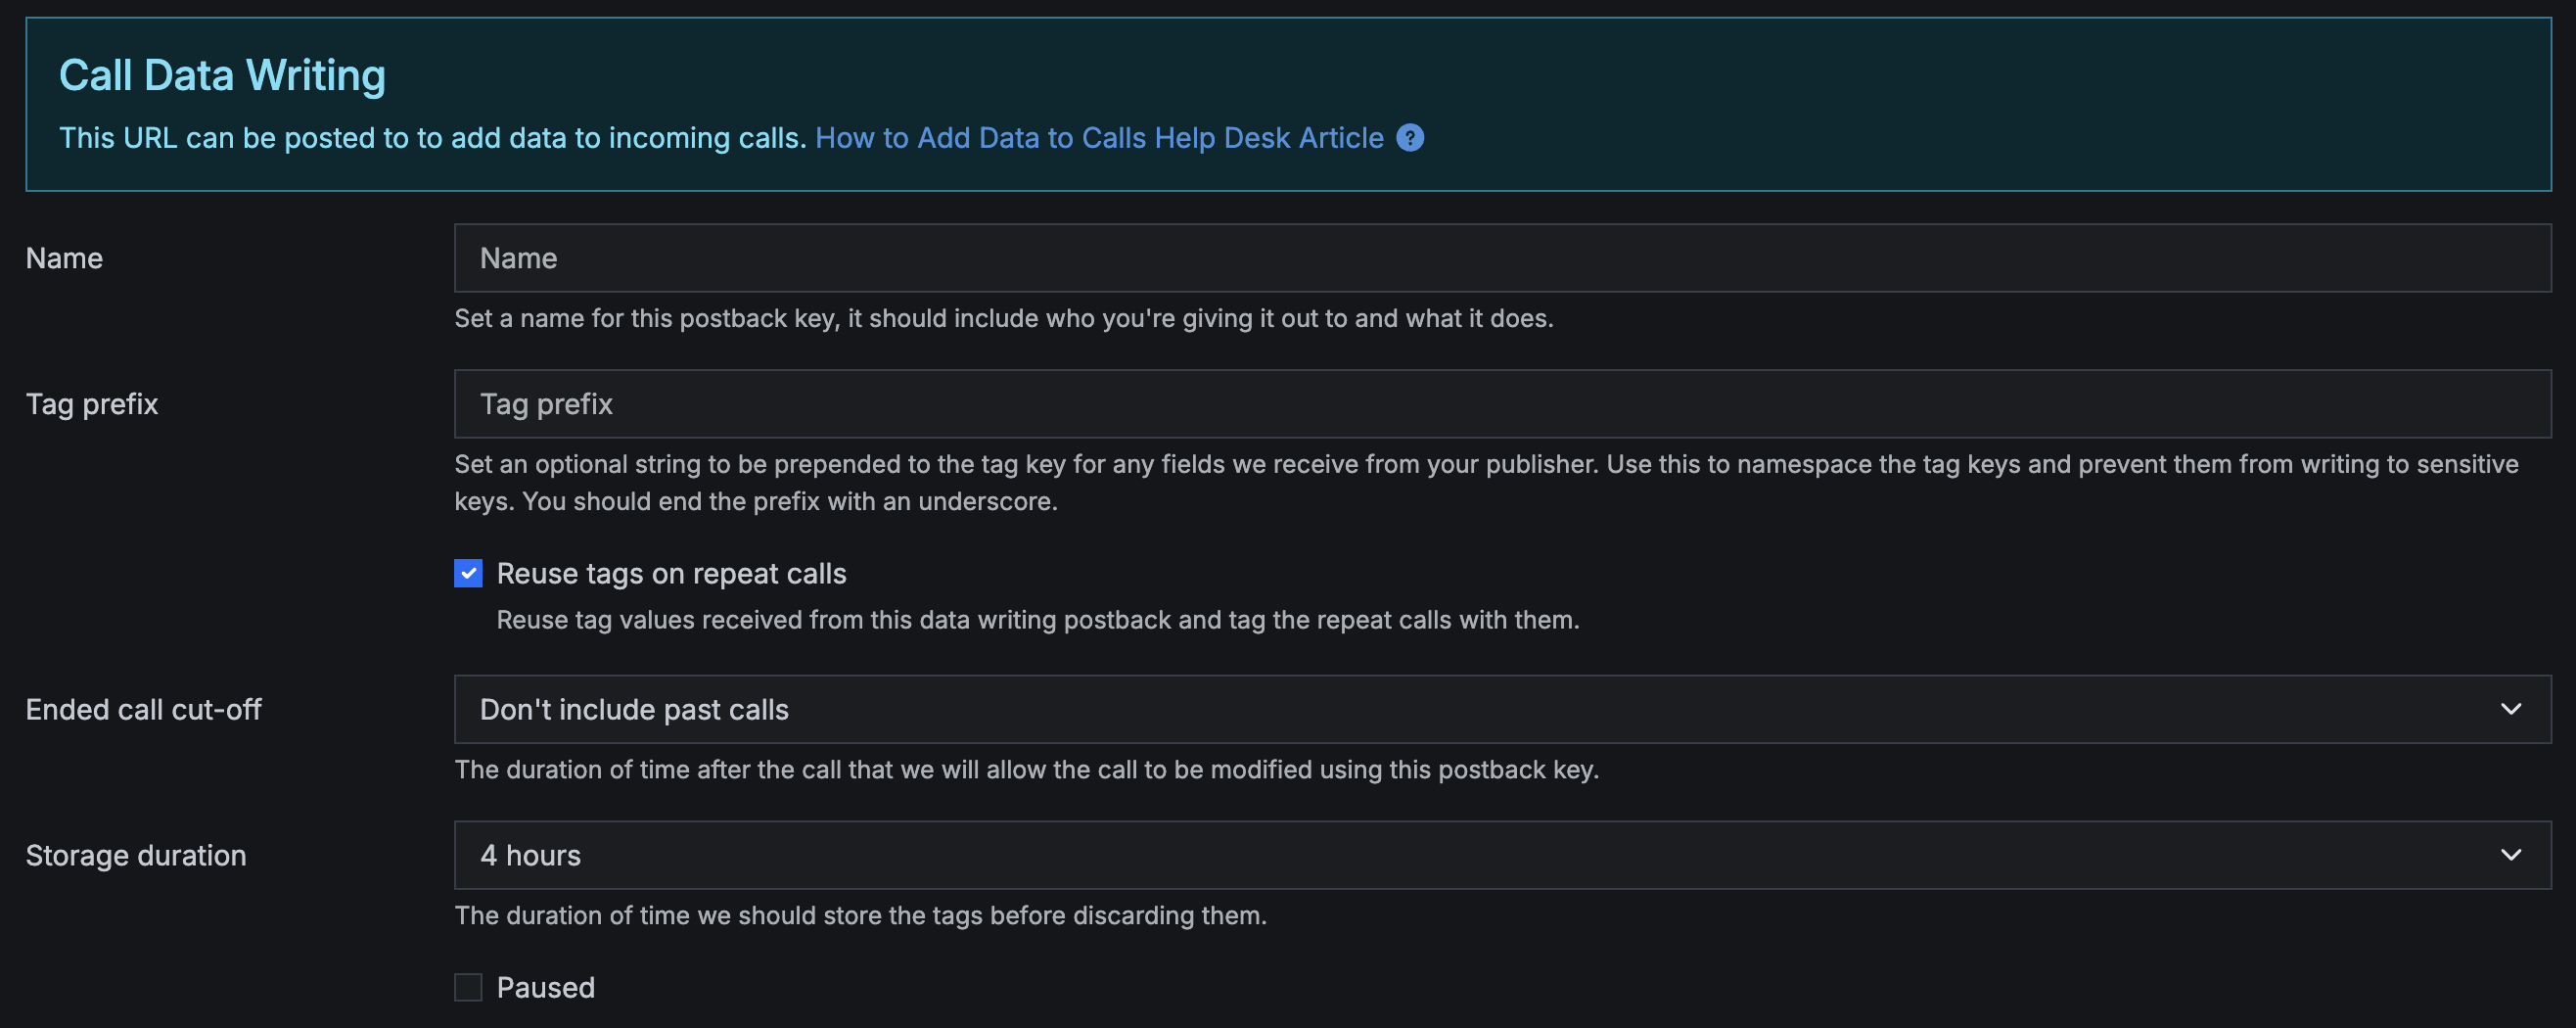The height and width of the screenshot is (1028, 2576).
Task: Click the blue question mark help icon
Action: tap(1410, 138)
